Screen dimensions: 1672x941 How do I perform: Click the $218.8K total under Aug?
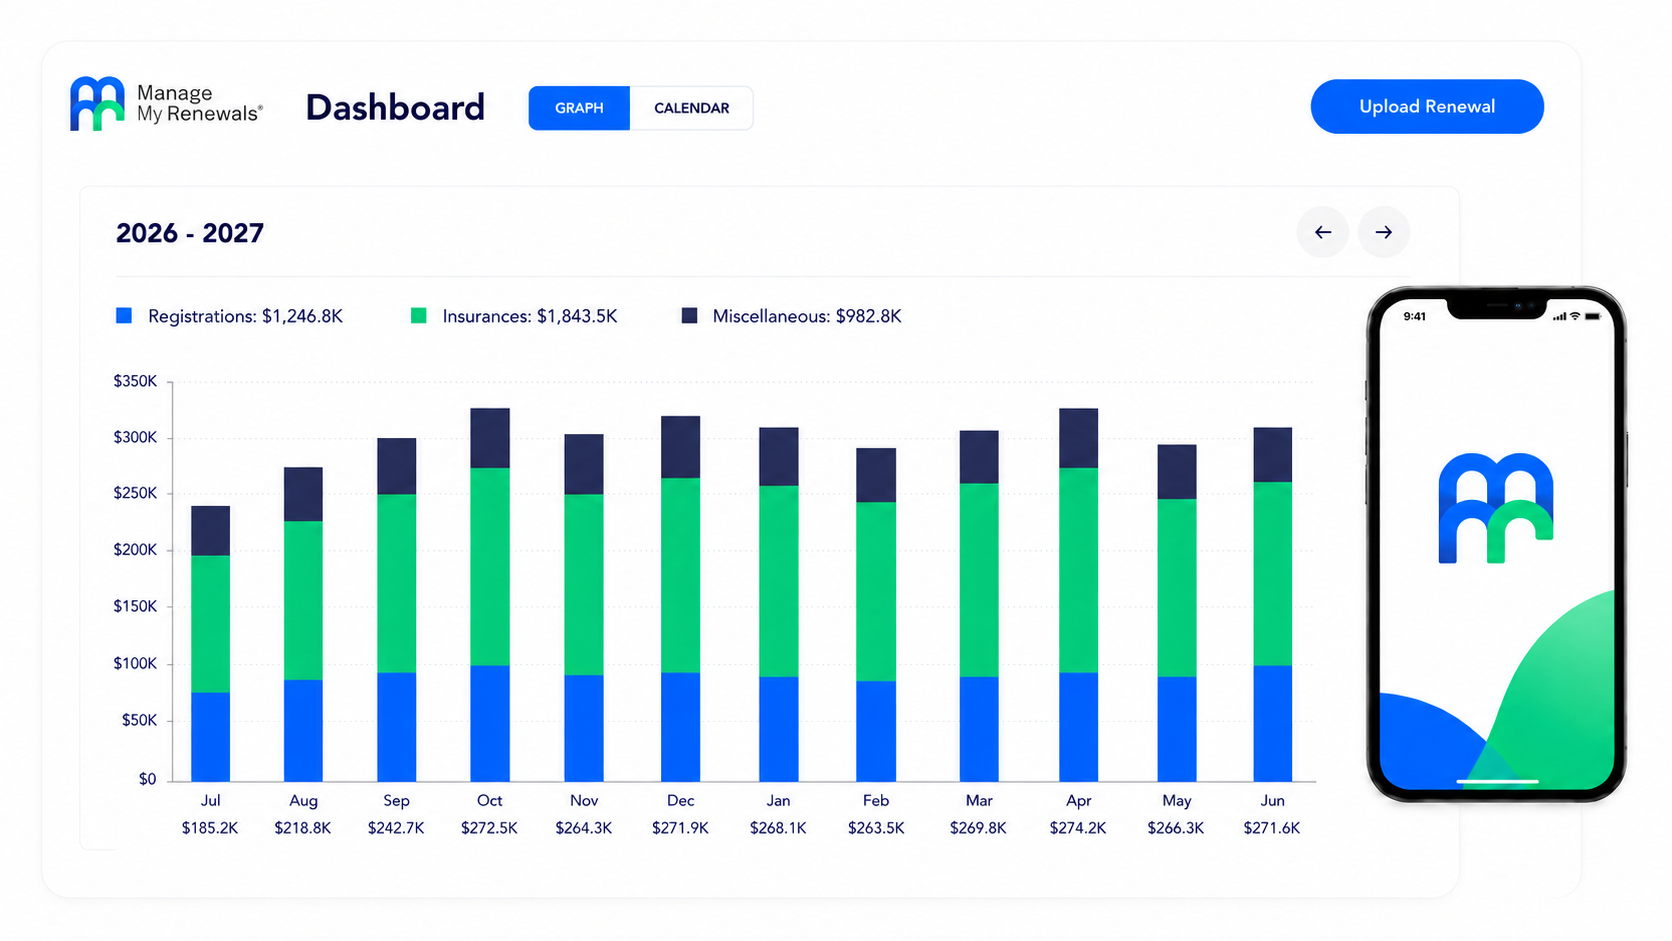[303, 828]
